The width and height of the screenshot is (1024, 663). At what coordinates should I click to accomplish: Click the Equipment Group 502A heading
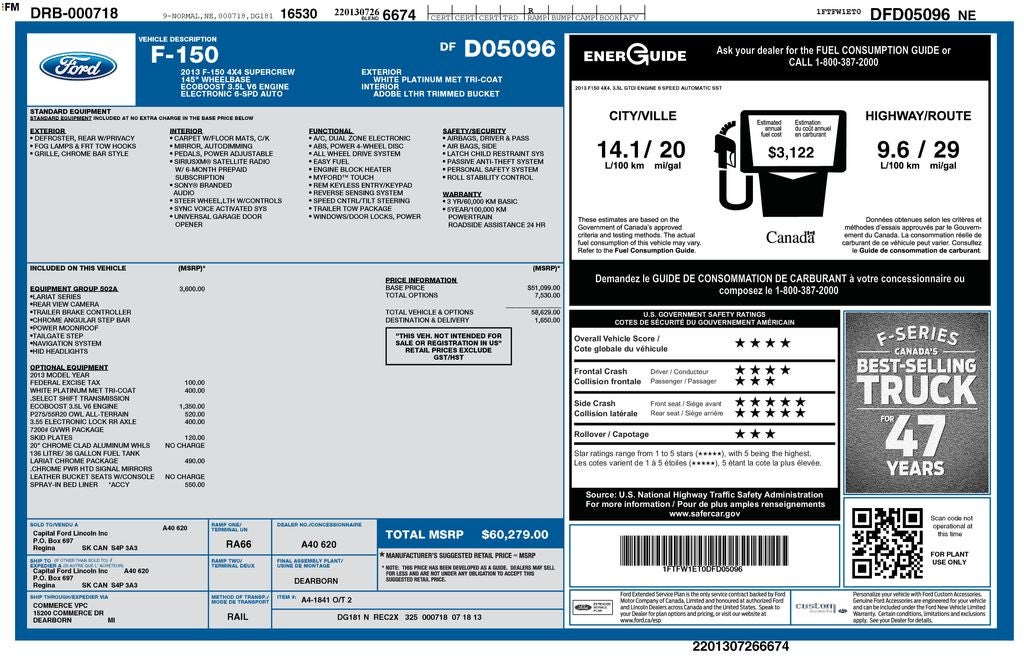point(74,288)
